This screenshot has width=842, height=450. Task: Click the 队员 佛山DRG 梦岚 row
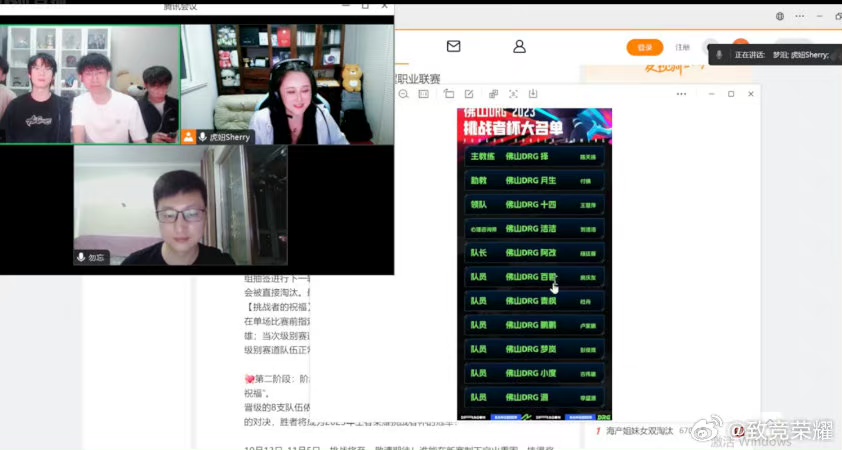coord(534,349)
